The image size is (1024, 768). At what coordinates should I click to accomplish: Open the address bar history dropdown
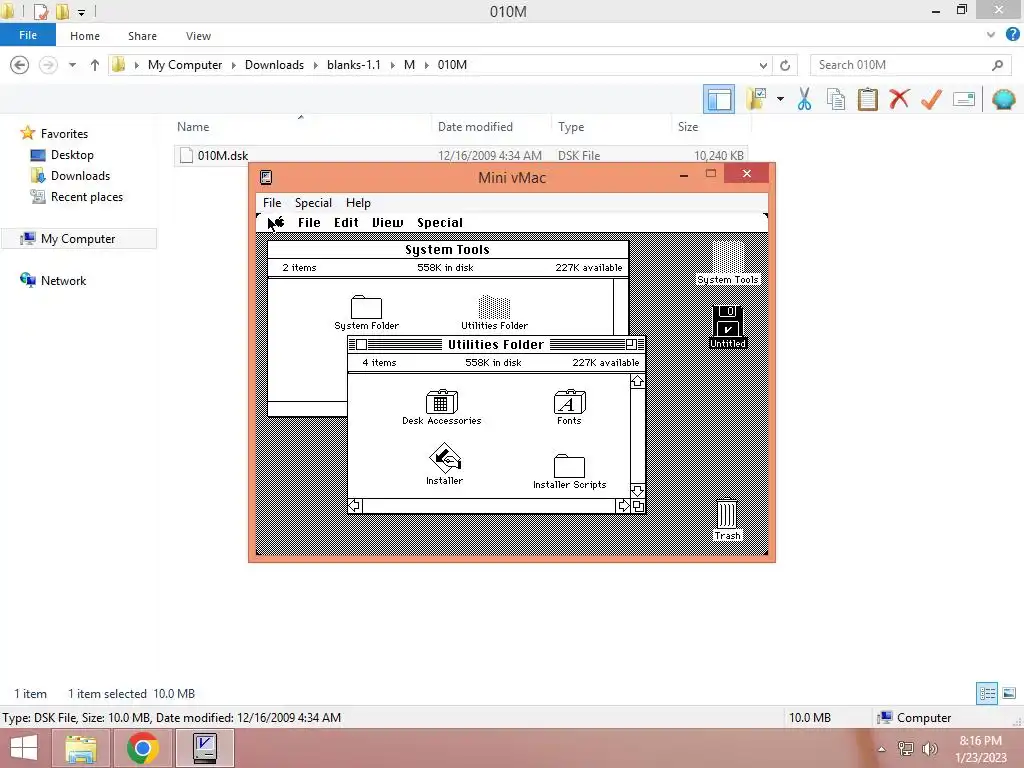(x=763, y=65)
